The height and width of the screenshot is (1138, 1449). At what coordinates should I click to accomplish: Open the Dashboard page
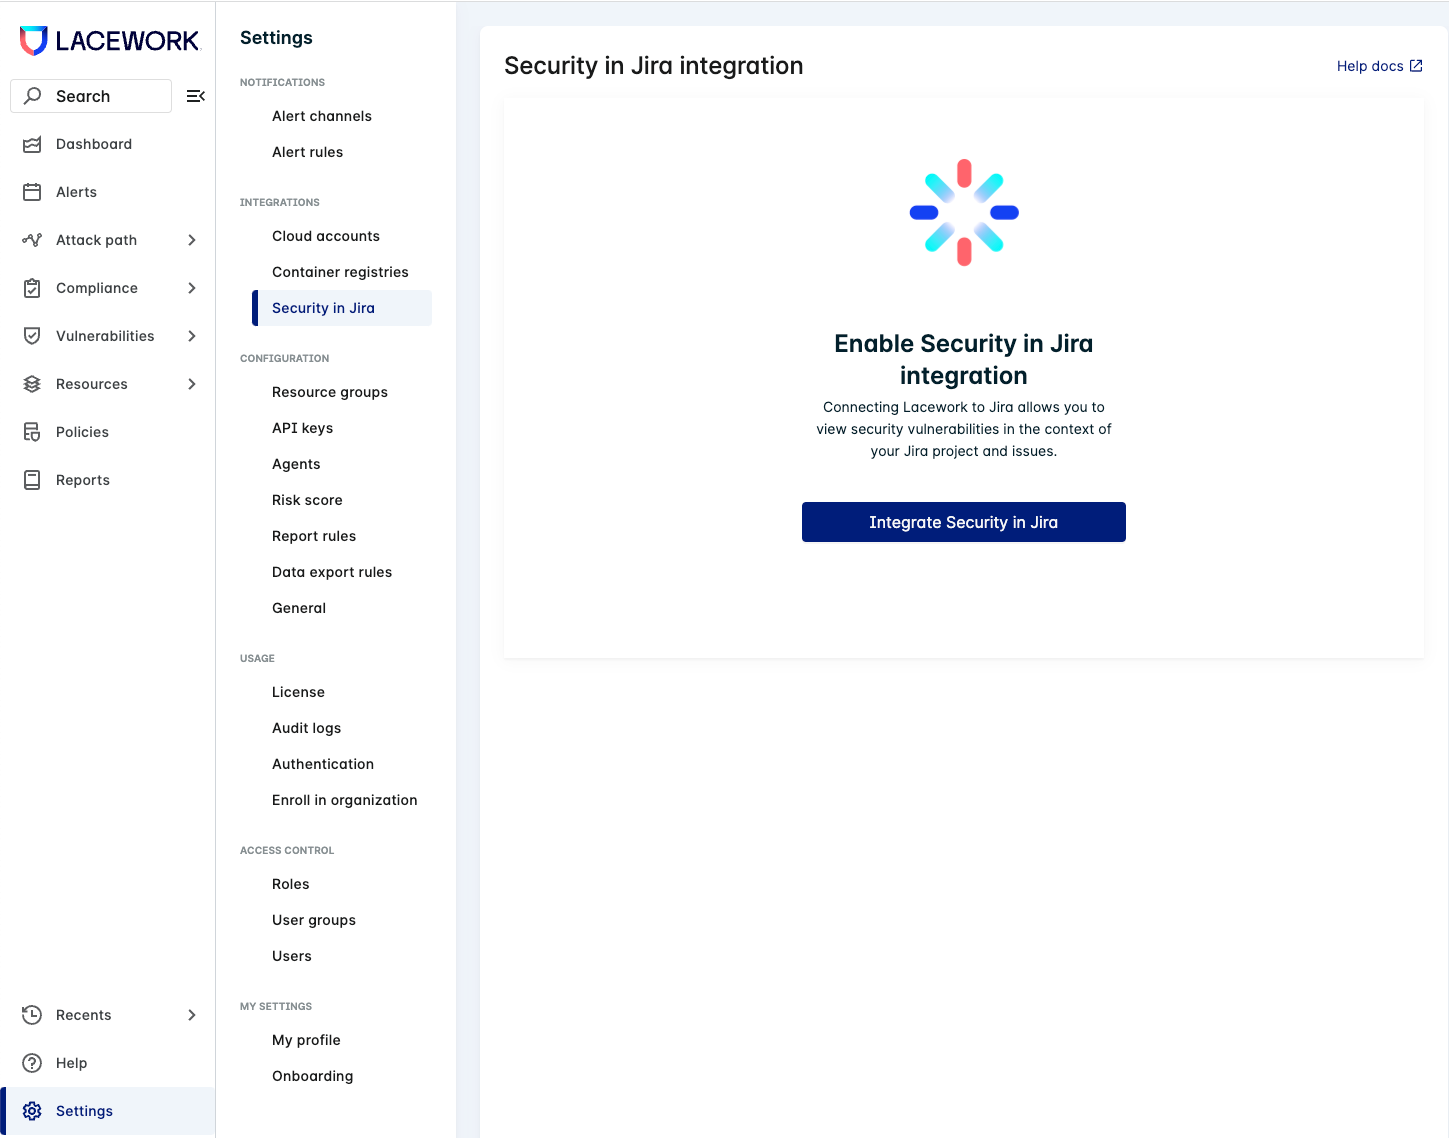[x=94, y=144]
